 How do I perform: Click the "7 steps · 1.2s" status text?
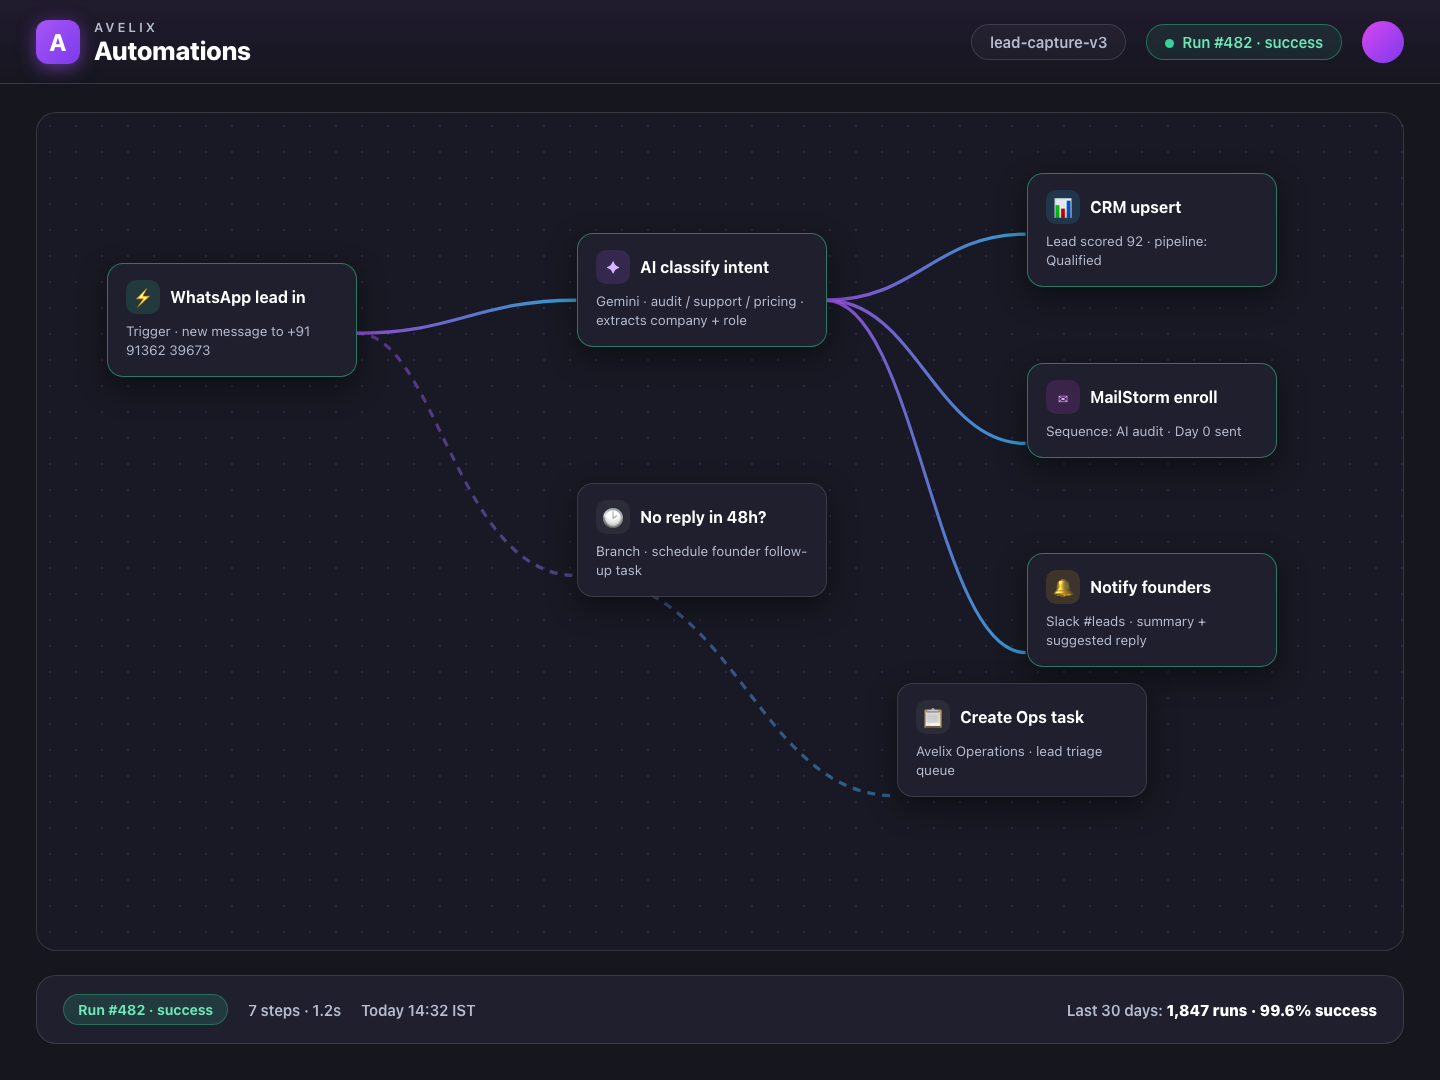coord(294,1010)
